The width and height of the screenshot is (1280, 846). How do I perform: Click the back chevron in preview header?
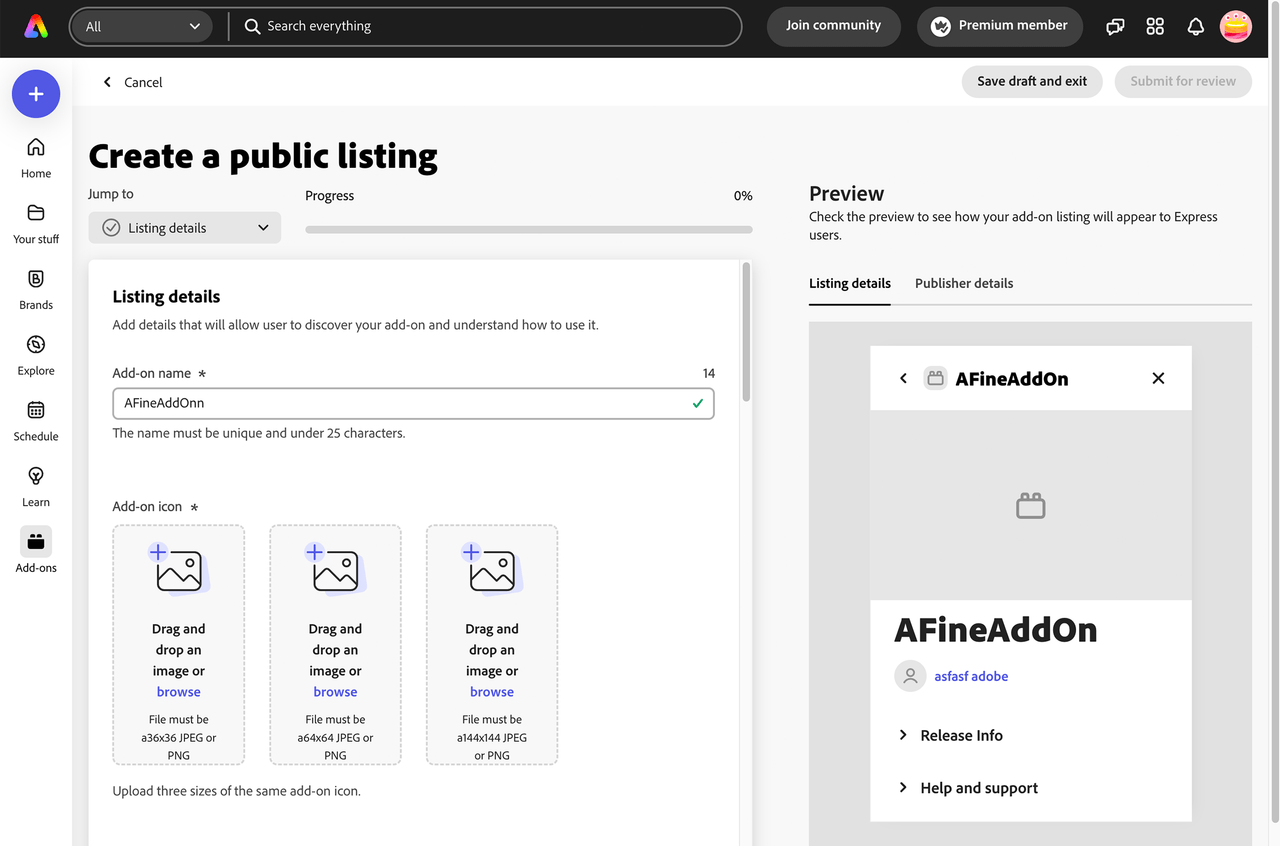[903, 378]
